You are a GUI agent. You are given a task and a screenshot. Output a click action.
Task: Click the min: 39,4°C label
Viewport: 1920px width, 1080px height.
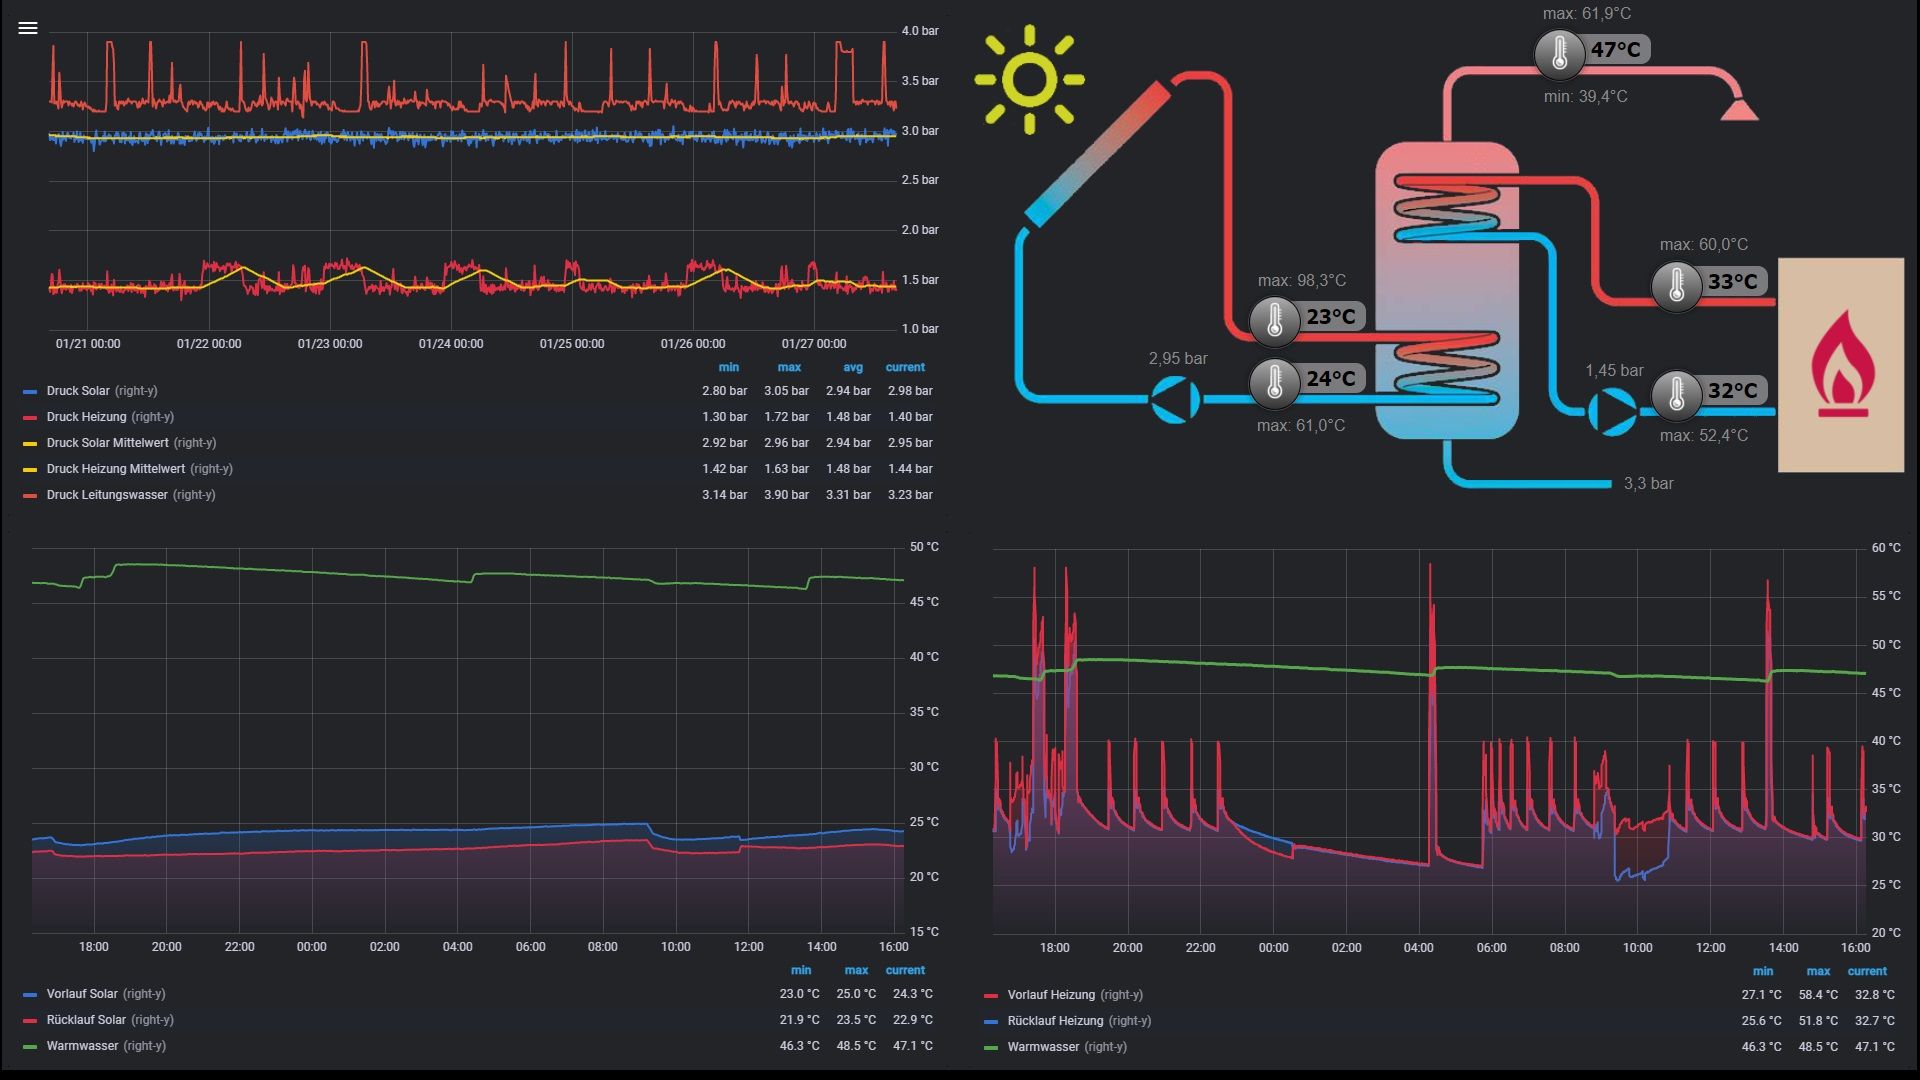click(x=1585, y=96)
